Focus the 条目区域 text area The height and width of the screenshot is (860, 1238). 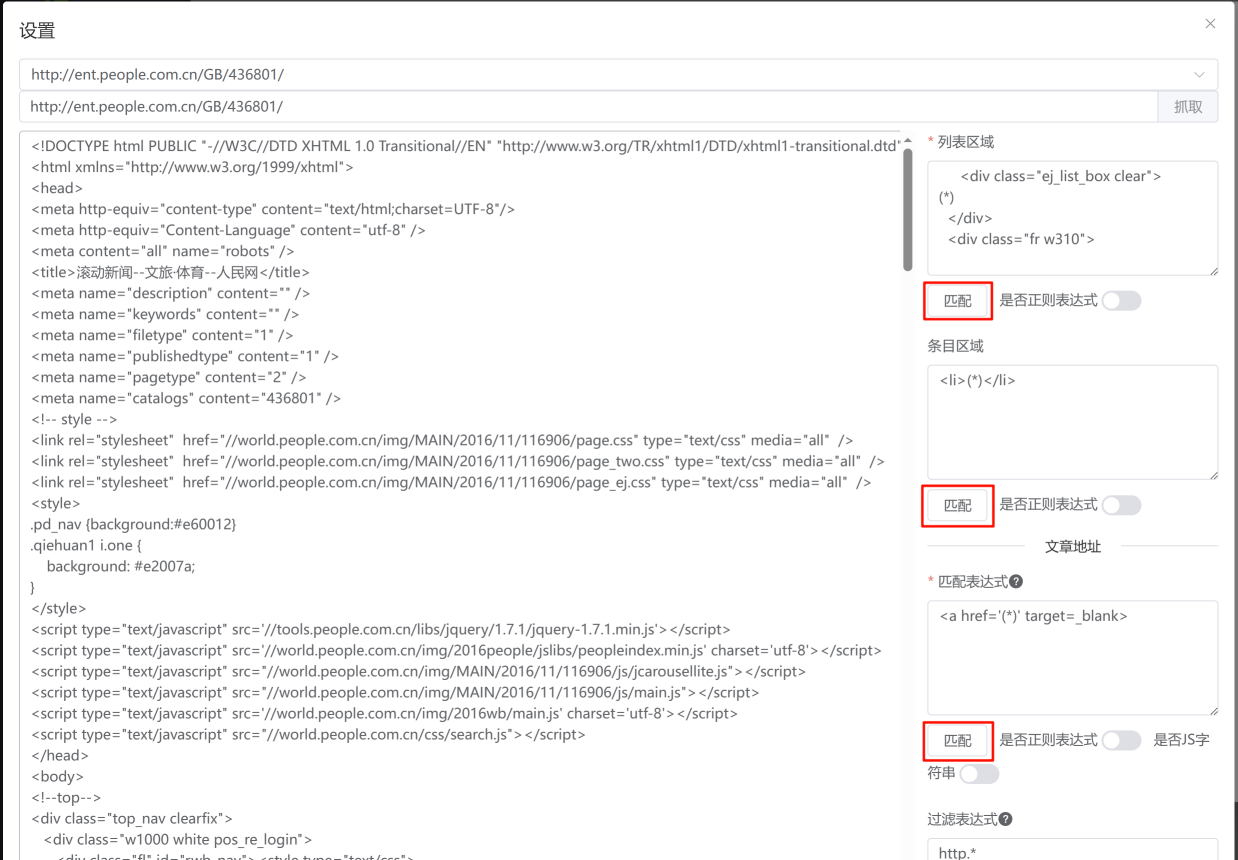(1072, 422)
